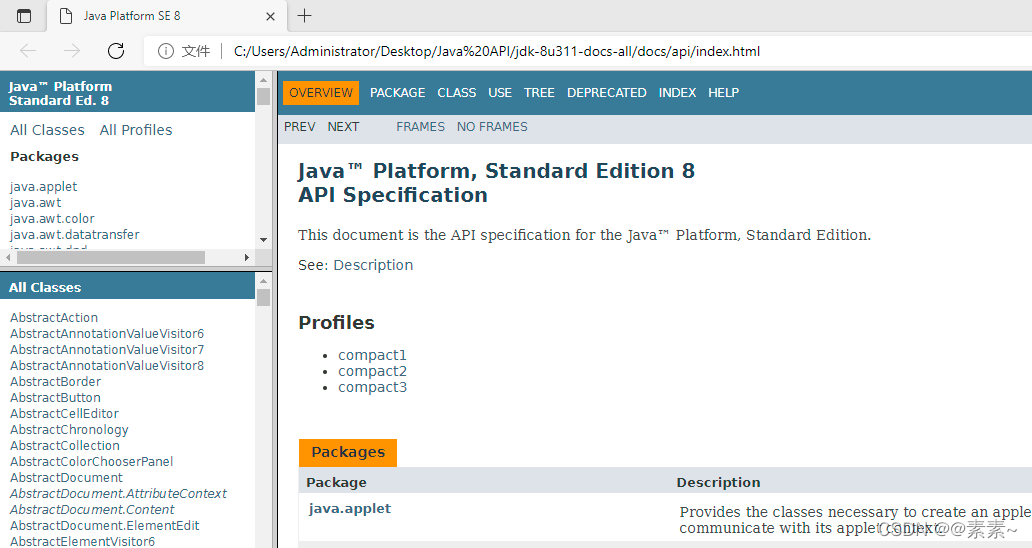Open the AbstractDocument class
The height and width of the screenshot is (548, 1032).
[x=66, y=478]
